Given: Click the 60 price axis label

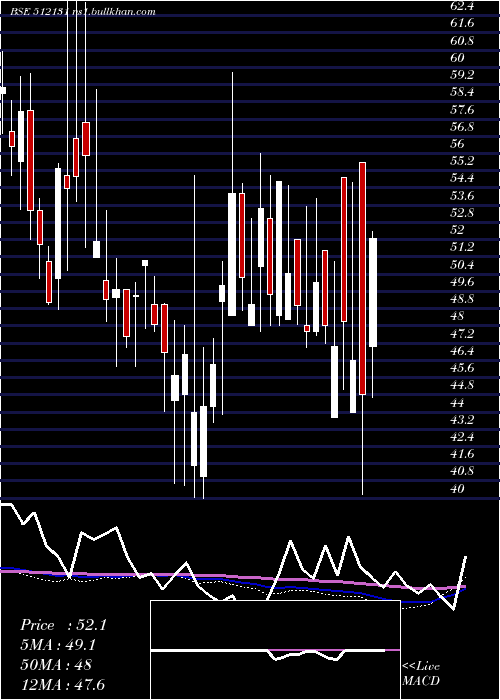Looking at the screenshot, I should pyautogui.click(x=458, y=58).
